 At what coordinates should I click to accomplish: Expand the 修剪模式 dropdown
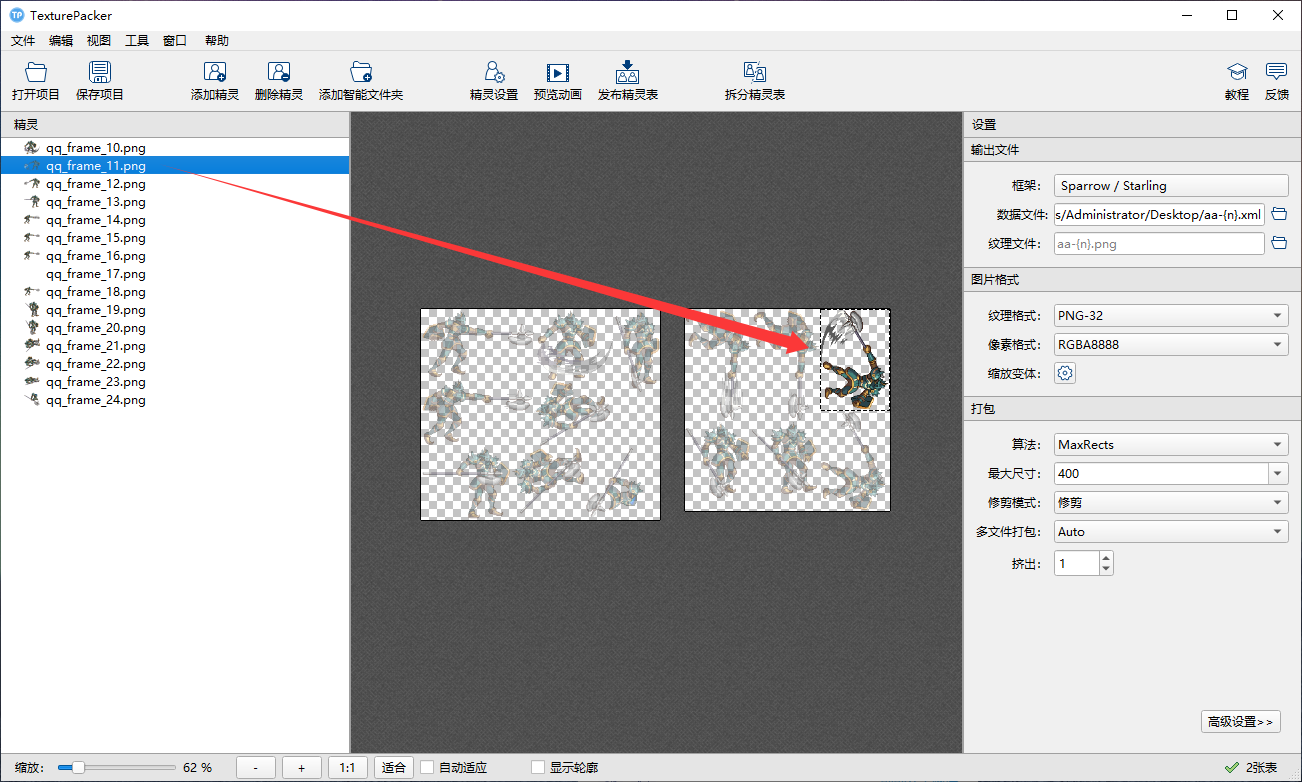tap(1170, 503)
